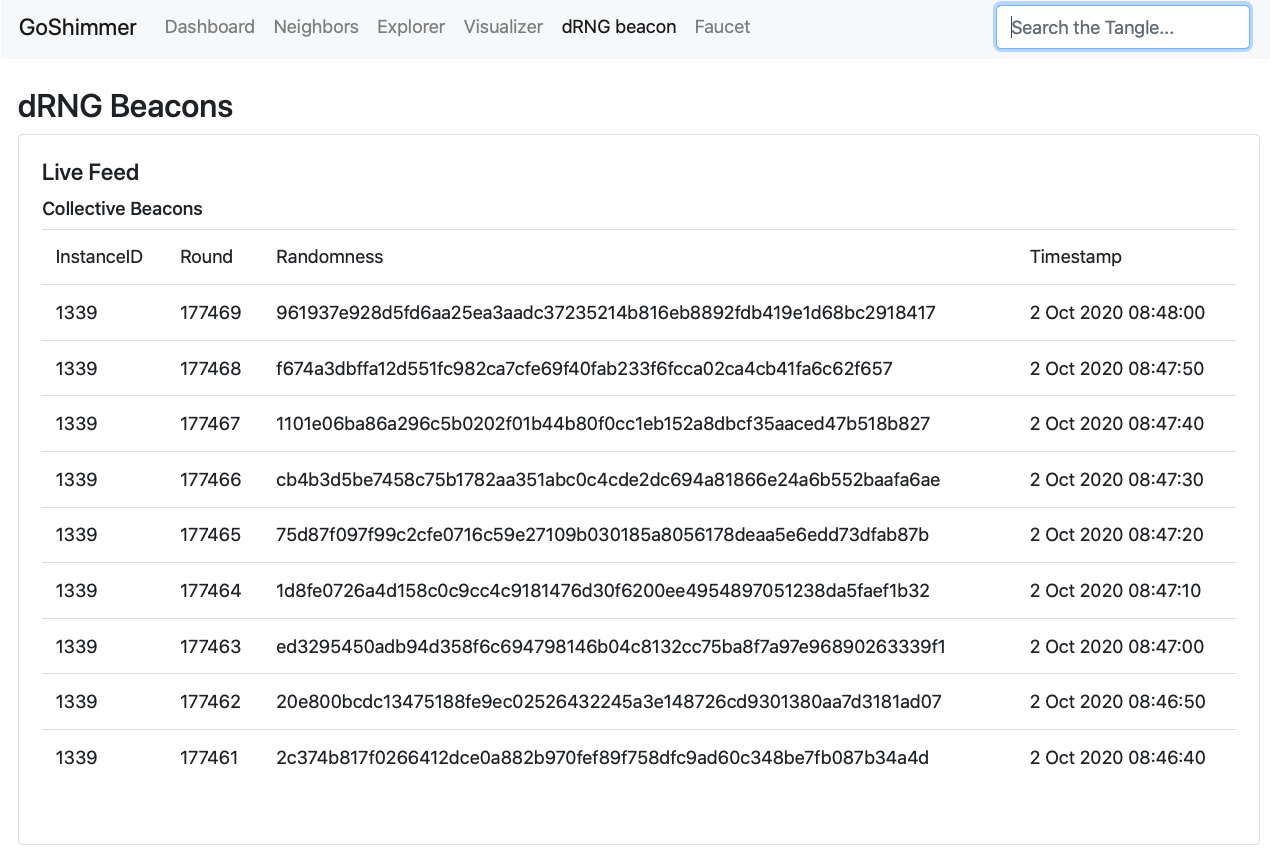This screenshot has height=855, width=1270.
Task: Click InstanceID 1339 in round 177468 row
Action: click(x=77, y=369)
